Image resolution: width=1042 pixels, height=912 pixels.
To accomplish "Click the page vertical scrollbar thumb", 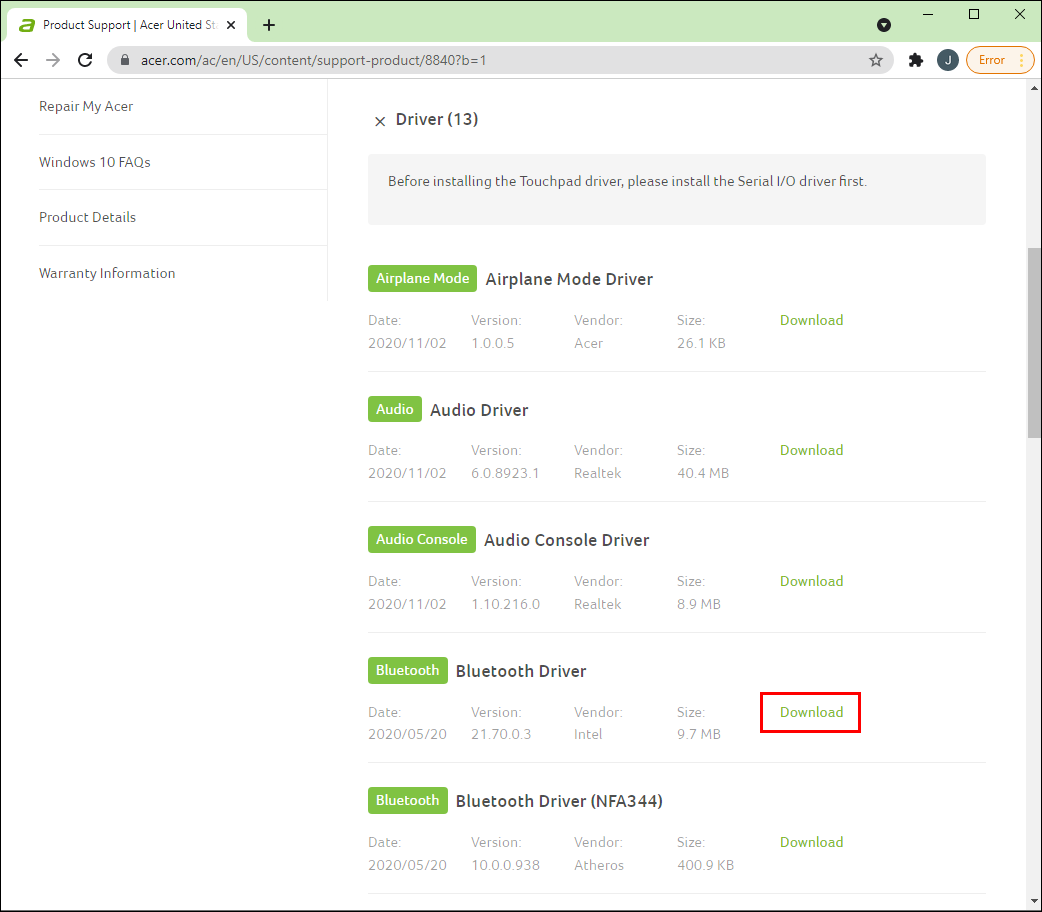I will pos(1034,343).
